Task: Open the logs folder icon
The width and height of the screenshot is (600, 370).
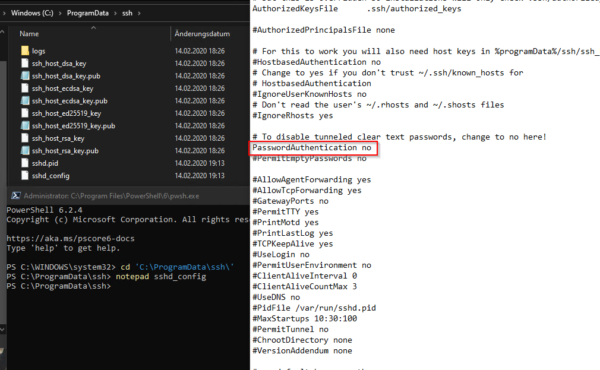Action: click(25, 51)
